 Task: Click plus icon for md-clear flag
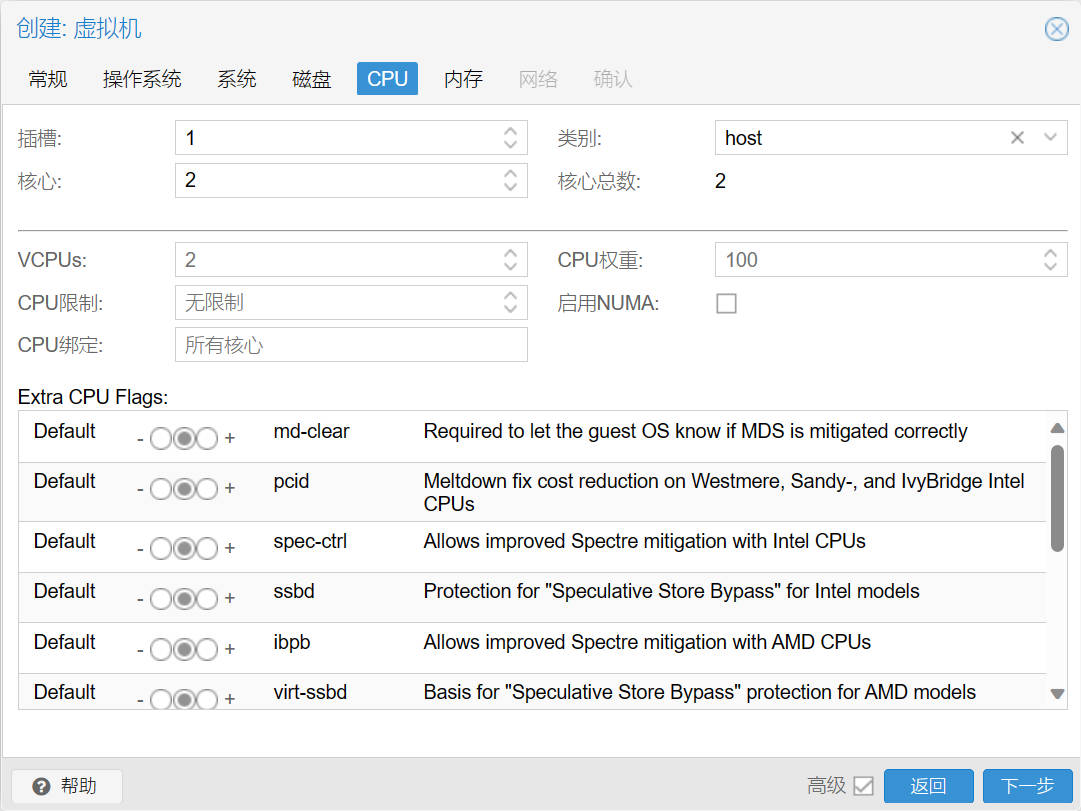click(x=230, y=438)
